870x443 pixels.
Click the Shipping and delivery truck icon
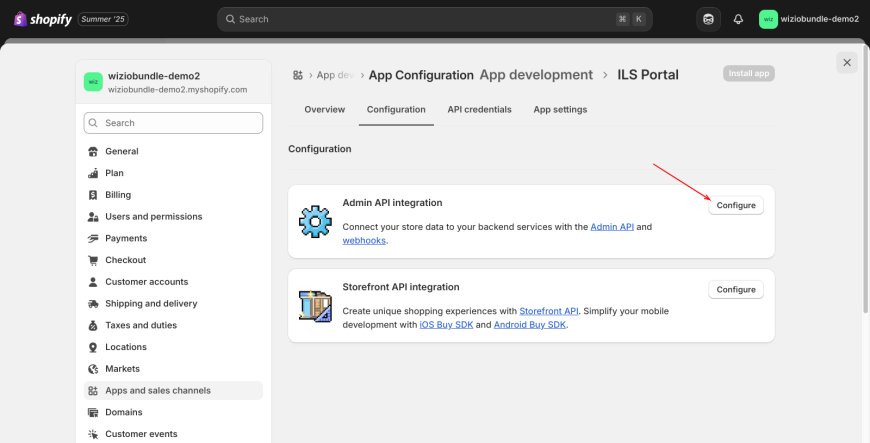[x=93, y=304]
